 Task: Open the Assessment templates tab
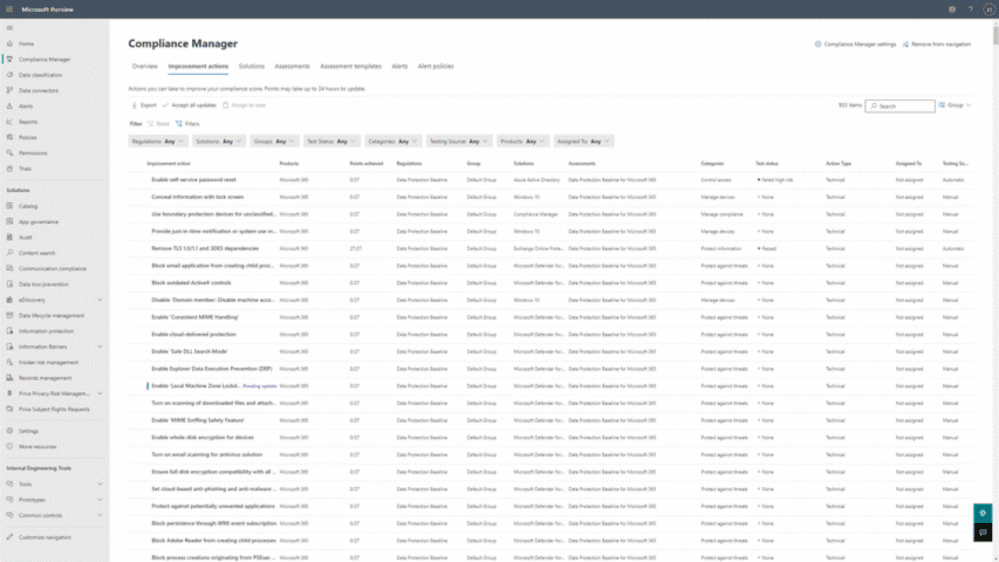[x=350, y=66]
